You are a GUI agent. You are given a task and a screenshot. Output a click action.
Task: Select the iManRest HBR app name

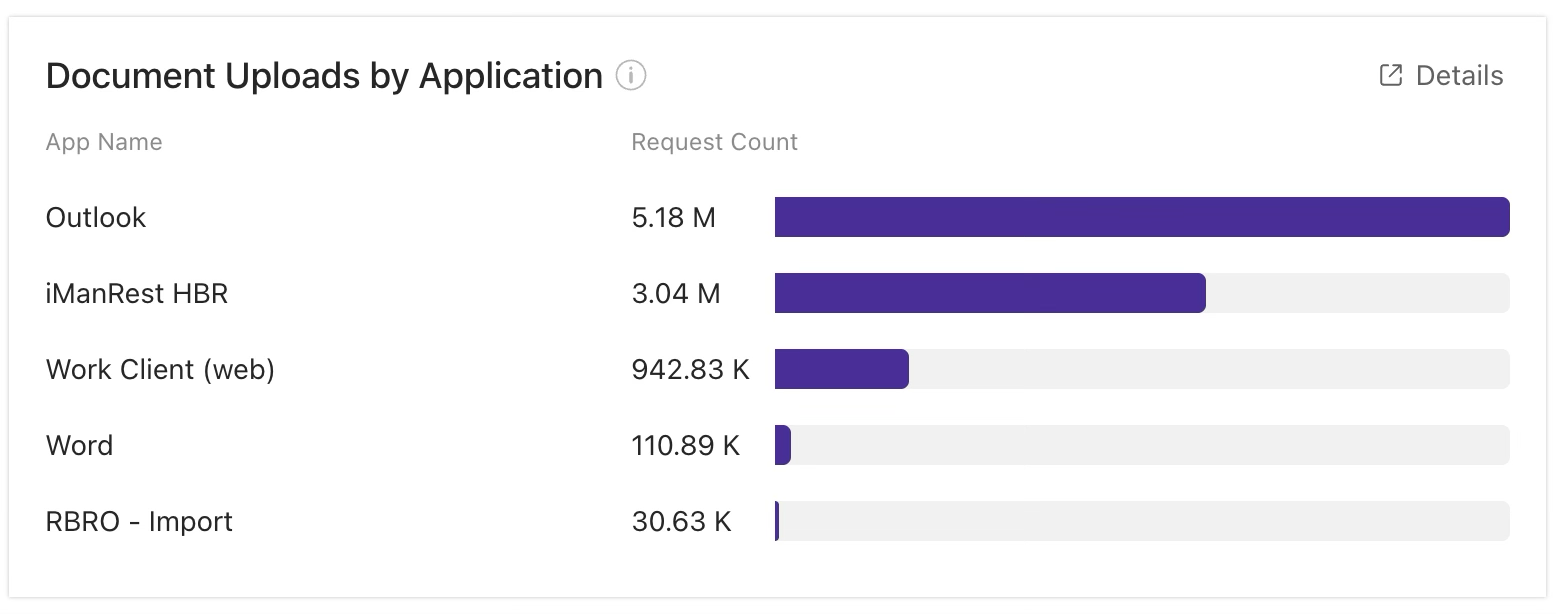coord(137,293)
